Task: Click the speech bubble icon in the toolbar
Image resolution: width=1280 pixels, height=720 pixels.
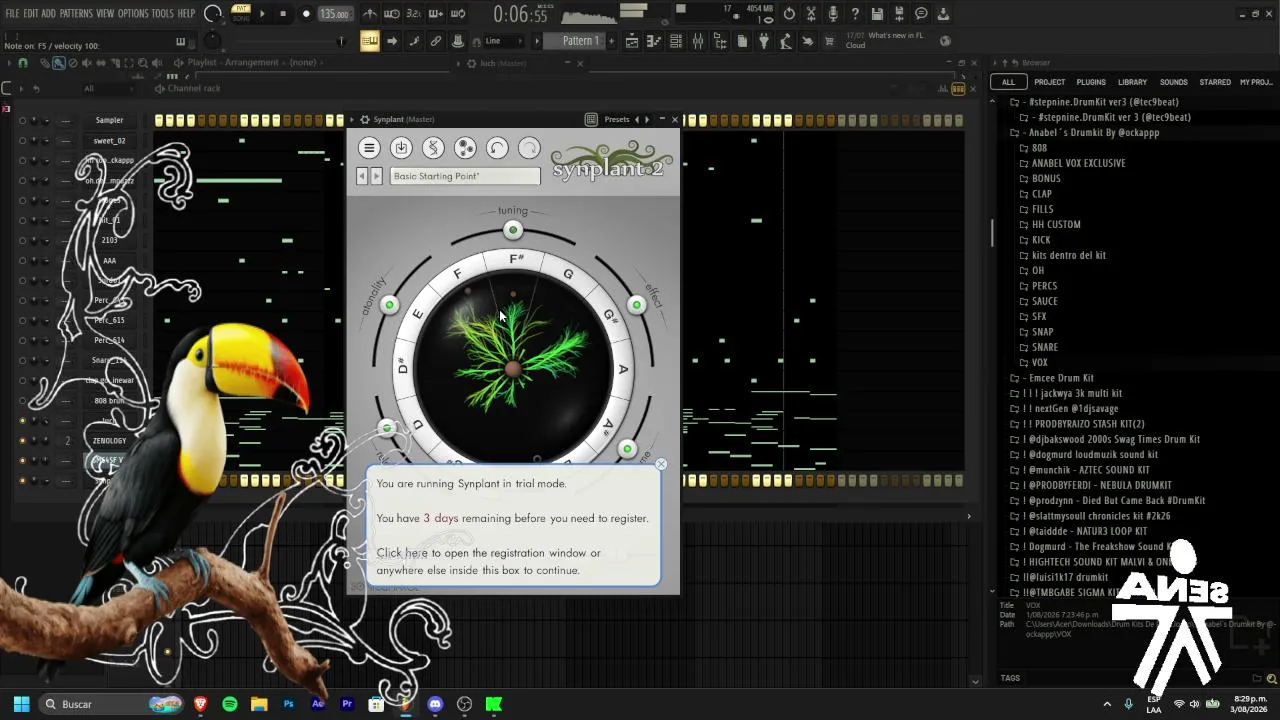Action: click(921, 14)
